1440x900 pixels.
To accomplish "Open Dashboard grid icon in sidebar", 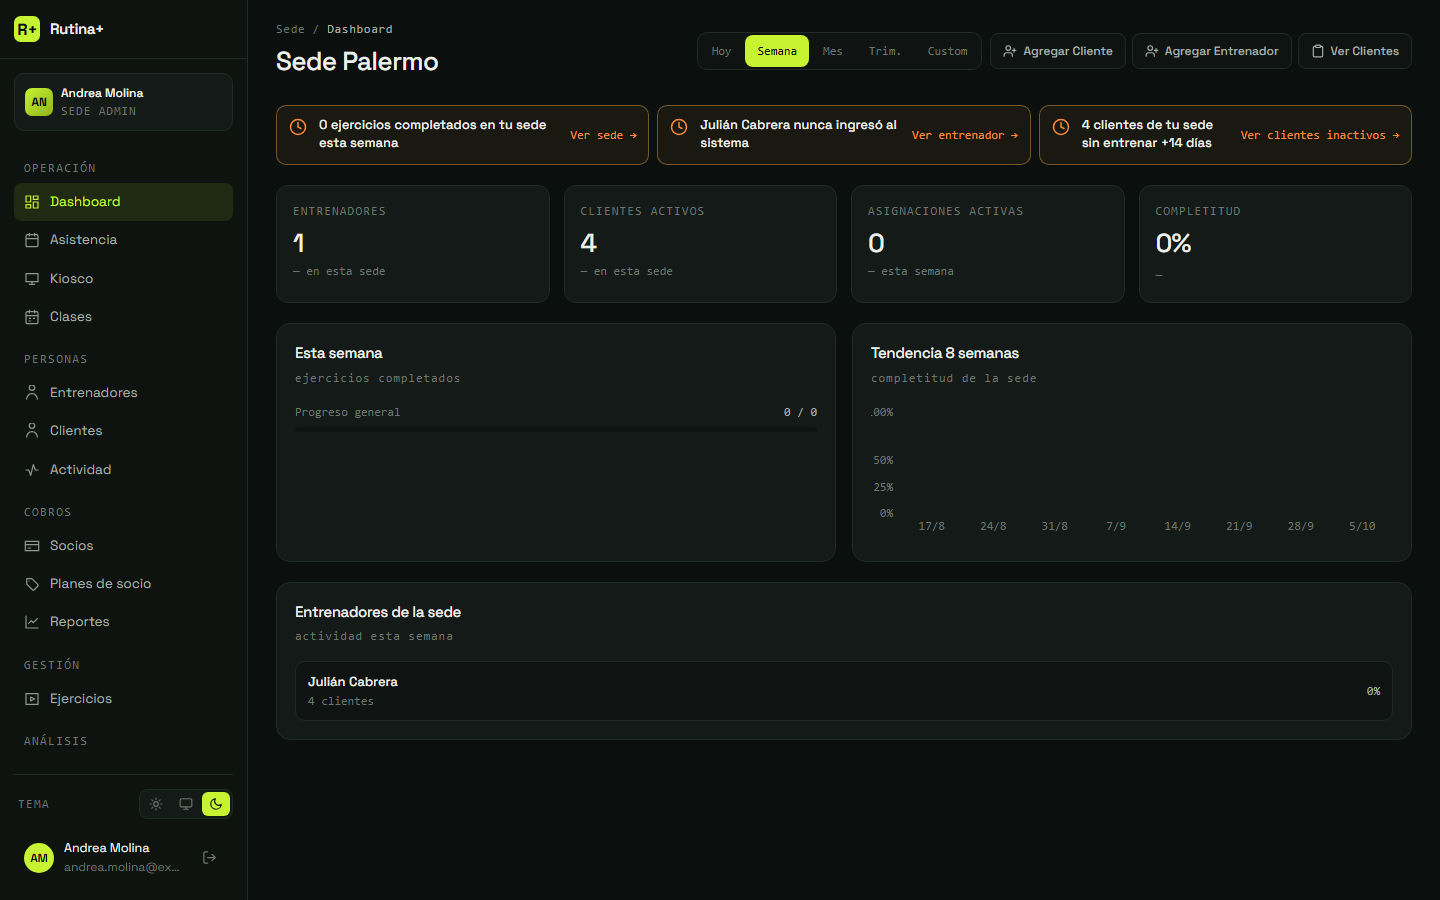I will [32, 202].
